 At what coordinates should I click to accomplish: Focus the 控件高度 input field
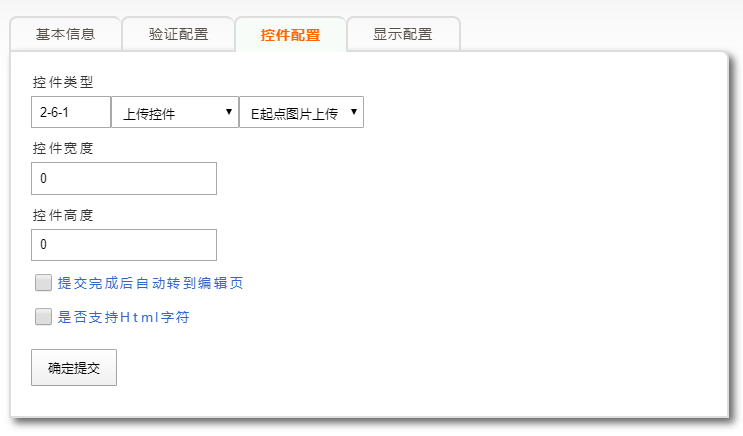pyautogui.click(x=124, y=245)
